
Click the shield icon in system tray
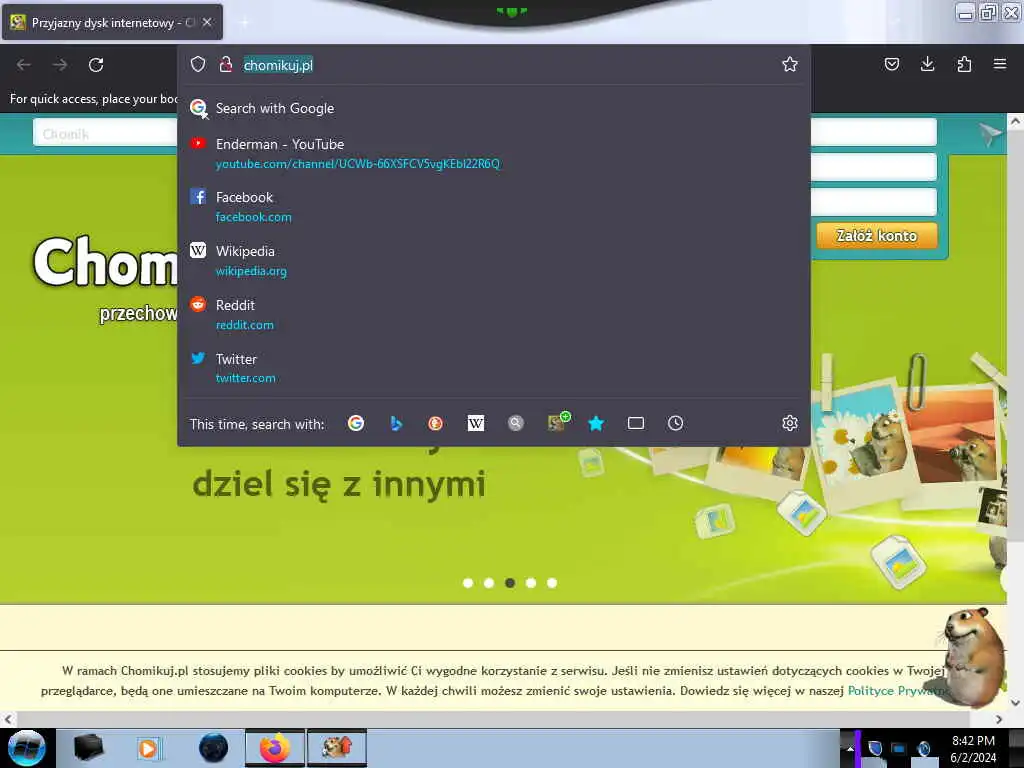pyautogui.click(x=875, y=748)
